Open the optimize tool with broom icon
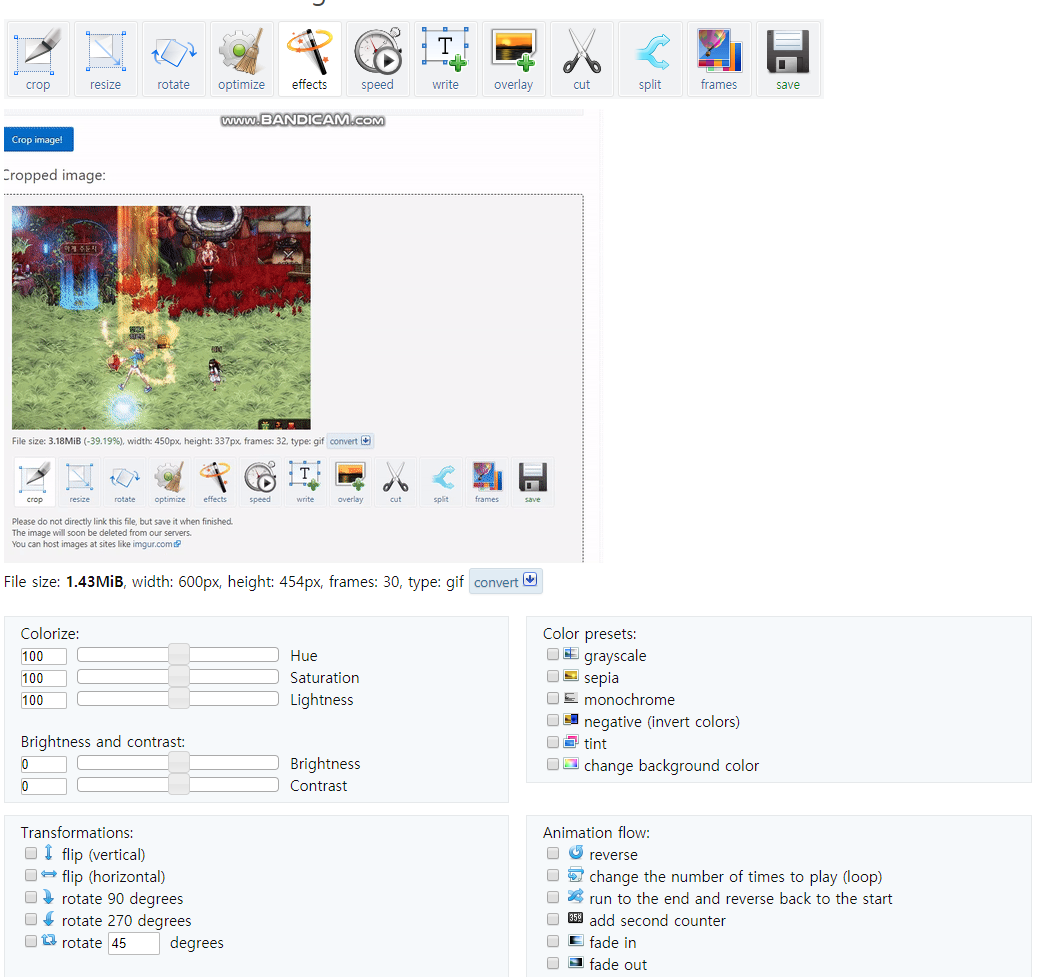This screenshot has height=977, width=1043. 241,59
